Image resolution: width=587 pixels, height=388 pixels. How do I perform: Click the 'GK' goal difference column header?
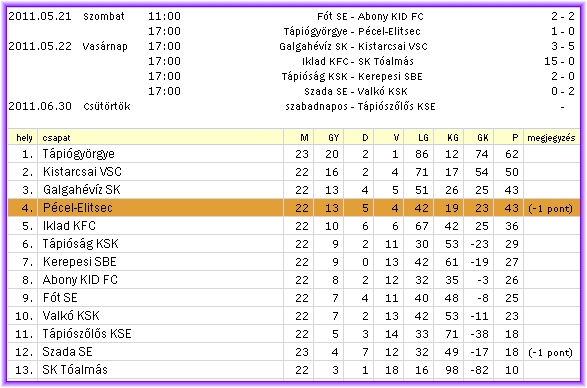tap(483, 137)
